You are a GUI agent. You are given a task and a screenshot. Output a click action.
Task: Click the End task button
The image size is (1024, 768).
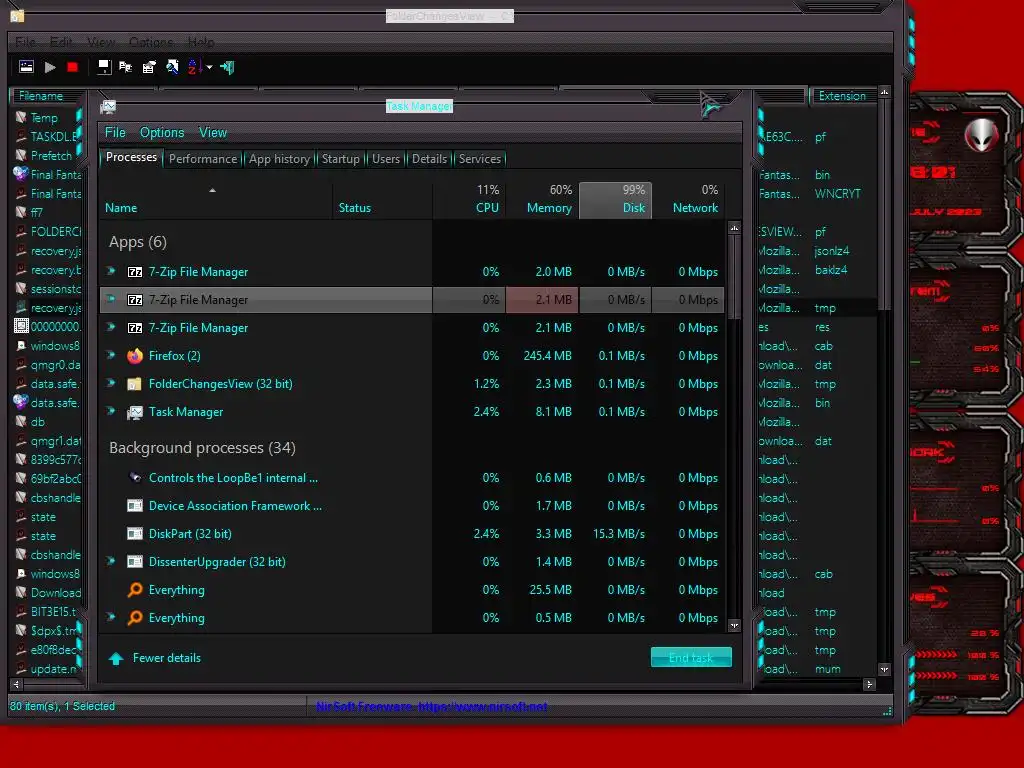click(x=691, y=658)
